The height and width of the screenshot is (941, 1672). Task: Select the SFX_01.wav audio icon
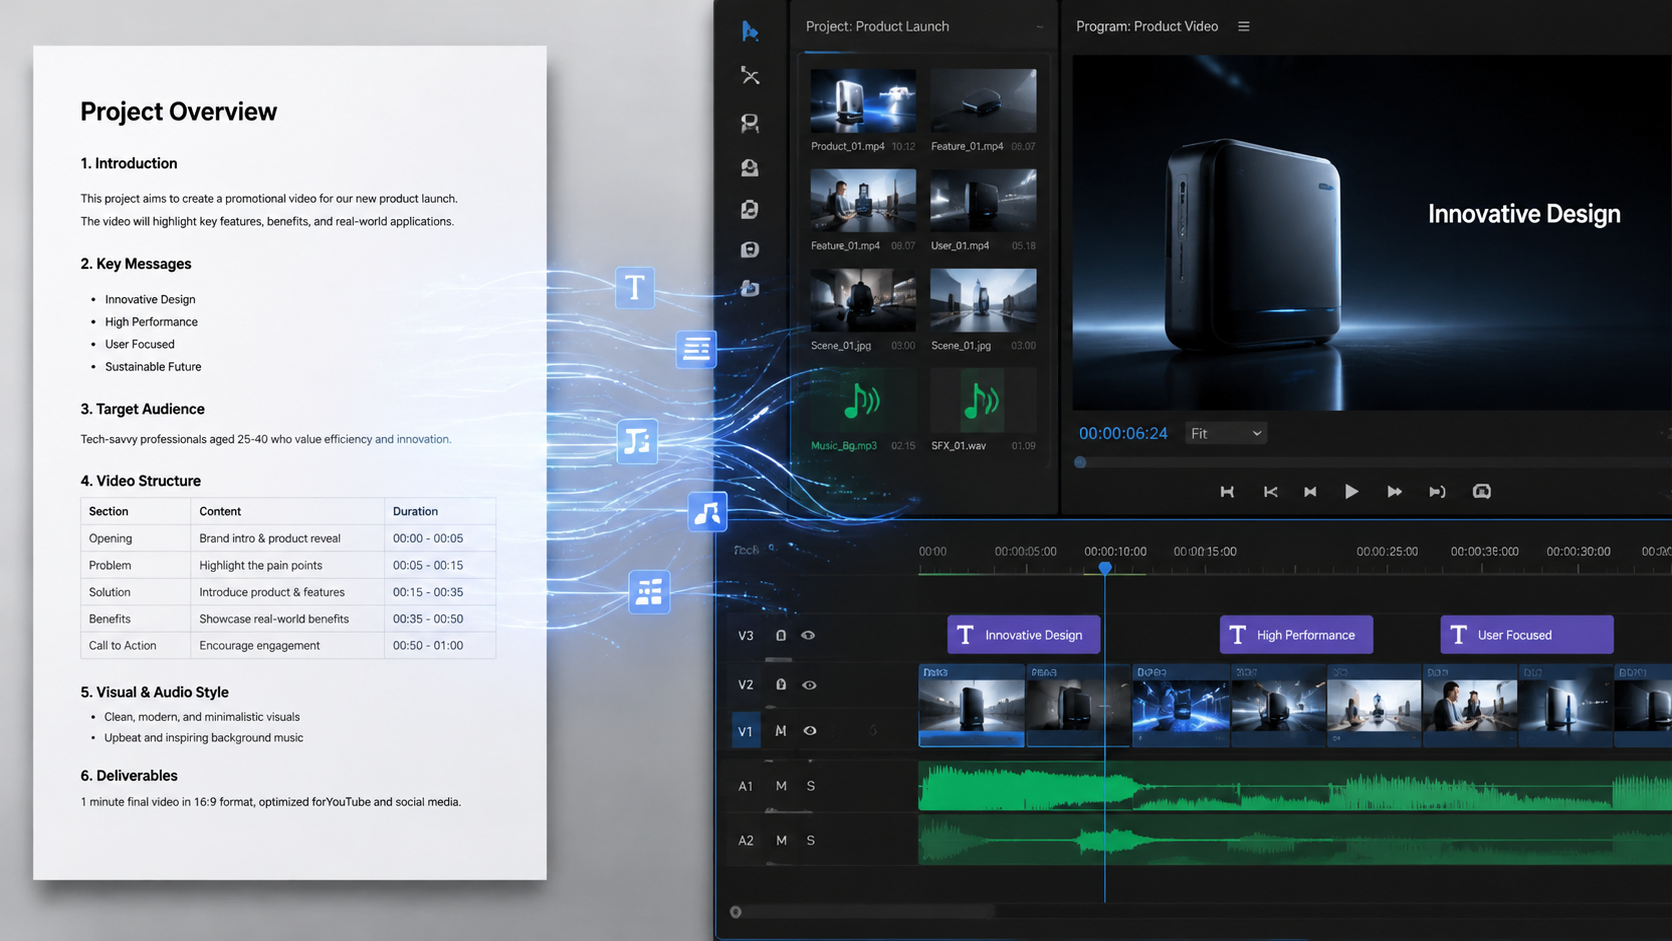pos(983,402)
